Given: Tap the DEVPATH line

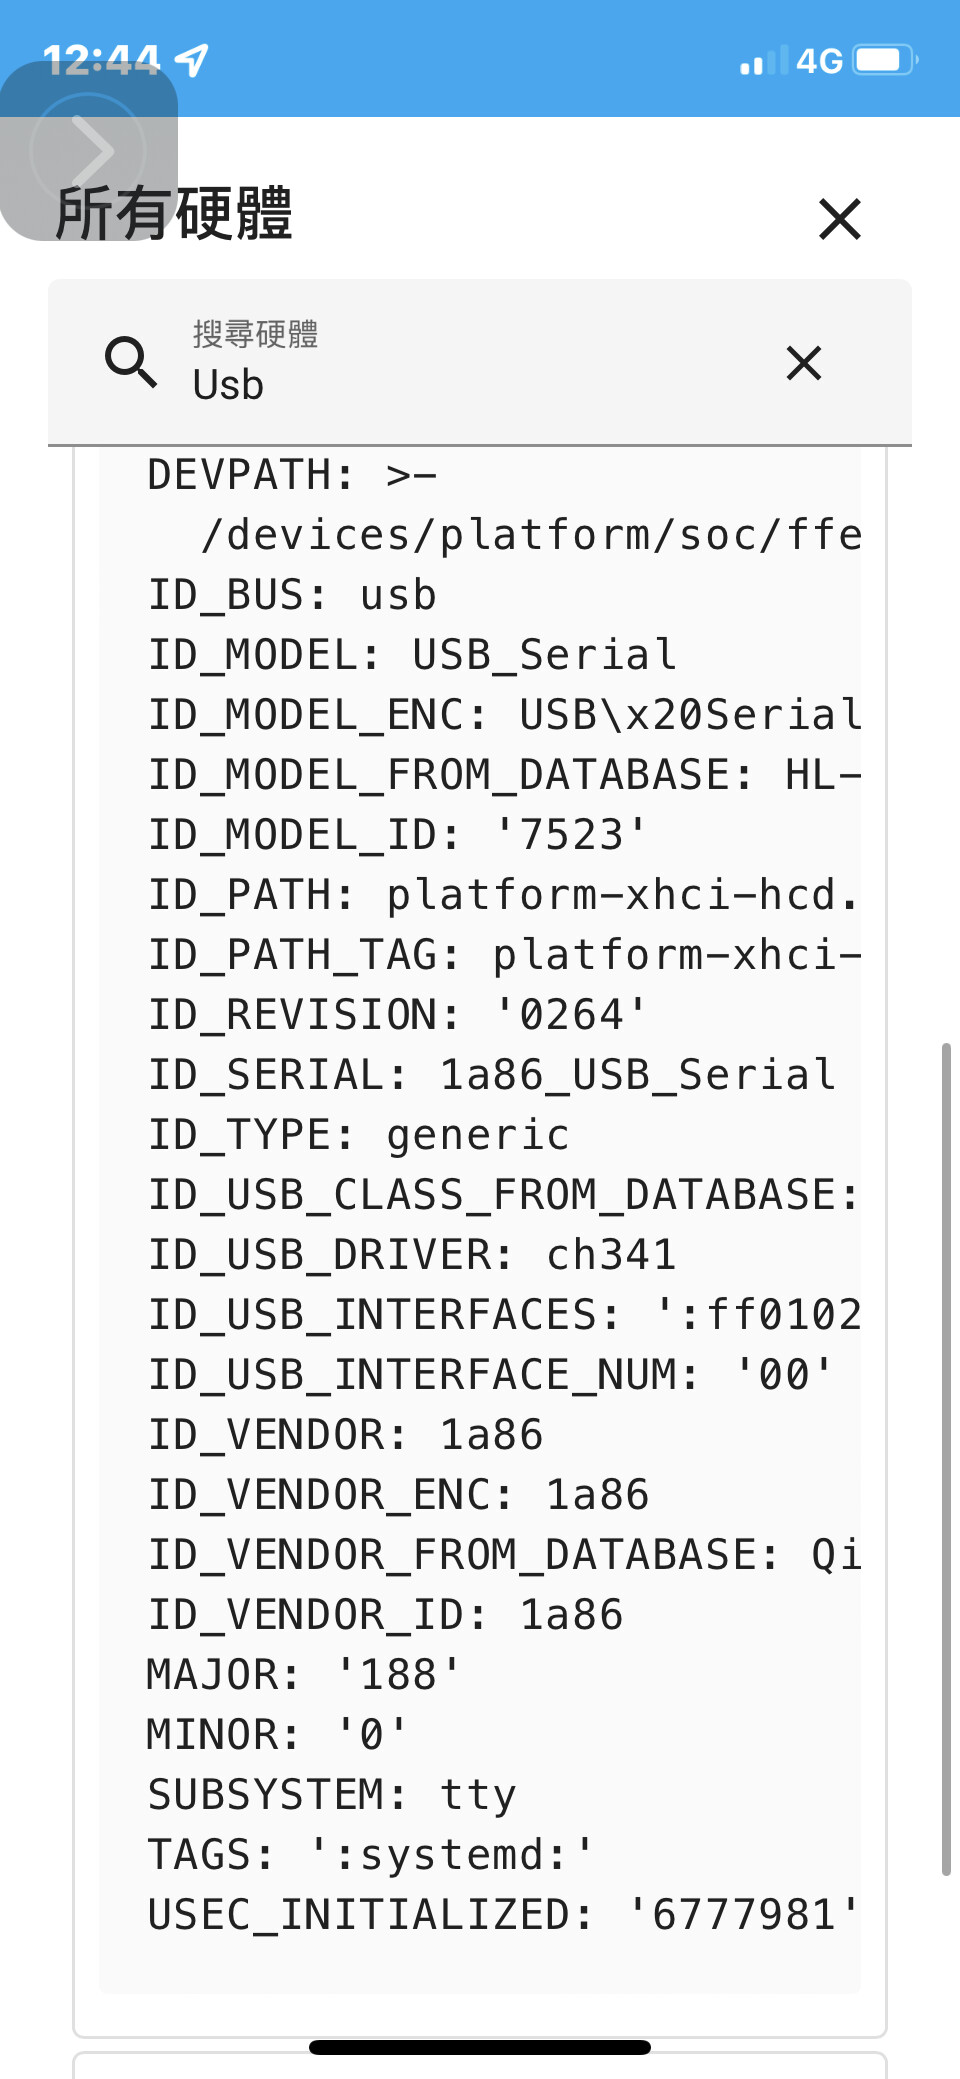Looking at the screenshot, I should click(292, 475).
